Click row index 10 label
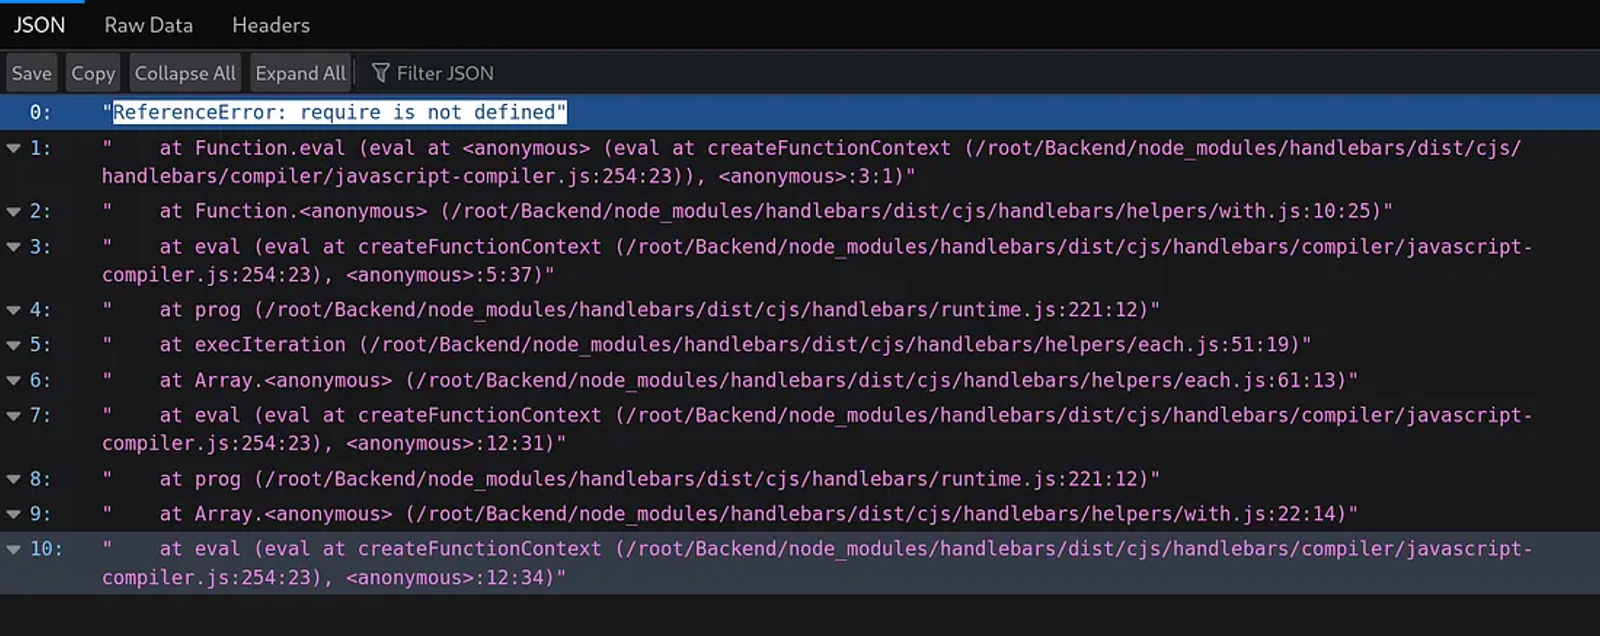1600x636 pixels. [x=46, y=549]
